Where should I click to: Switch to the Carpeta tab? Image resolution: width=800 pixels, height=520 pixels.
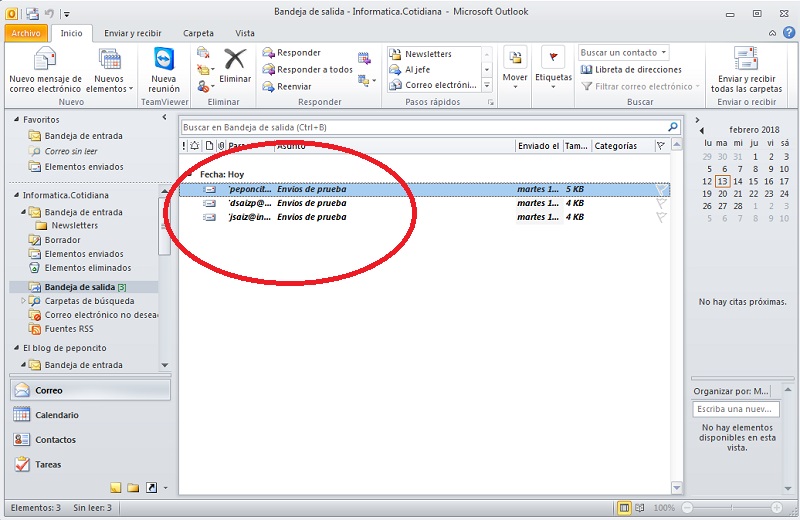click(x=198, y=33)
